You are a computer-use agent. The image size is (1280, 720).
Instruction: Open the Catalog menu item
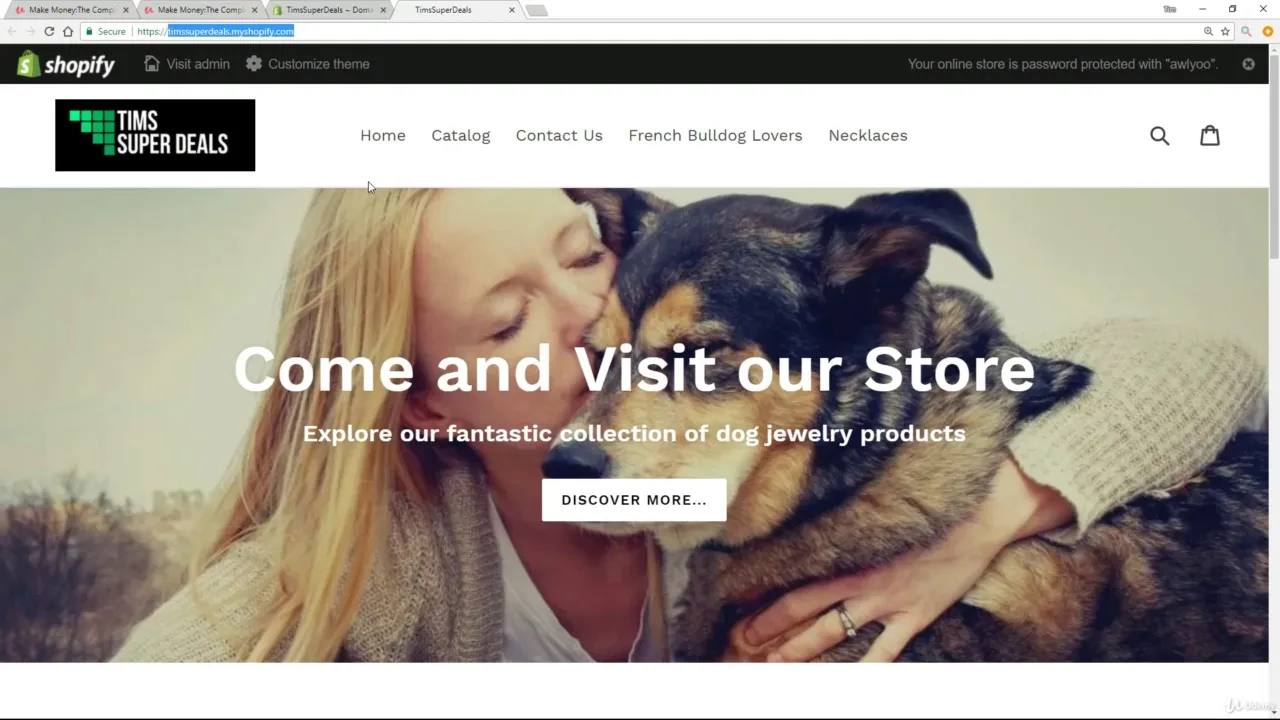pyautogui.click(x=461, y=135)
